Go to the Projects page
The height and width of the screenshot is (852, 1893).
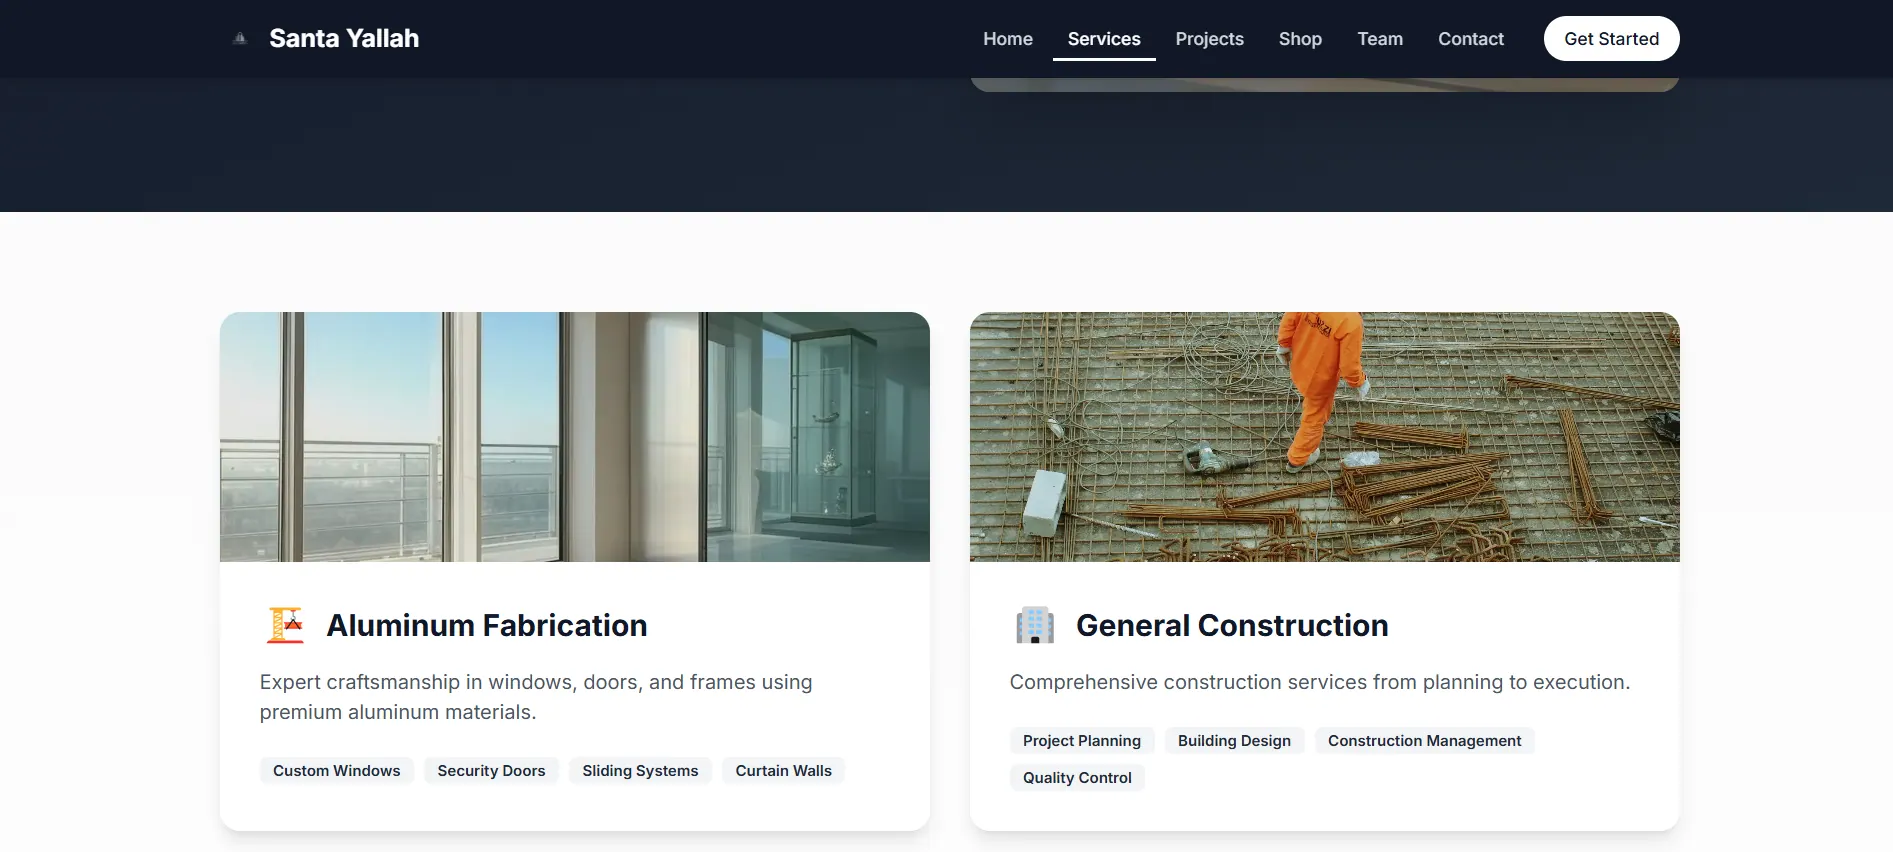1210,39
